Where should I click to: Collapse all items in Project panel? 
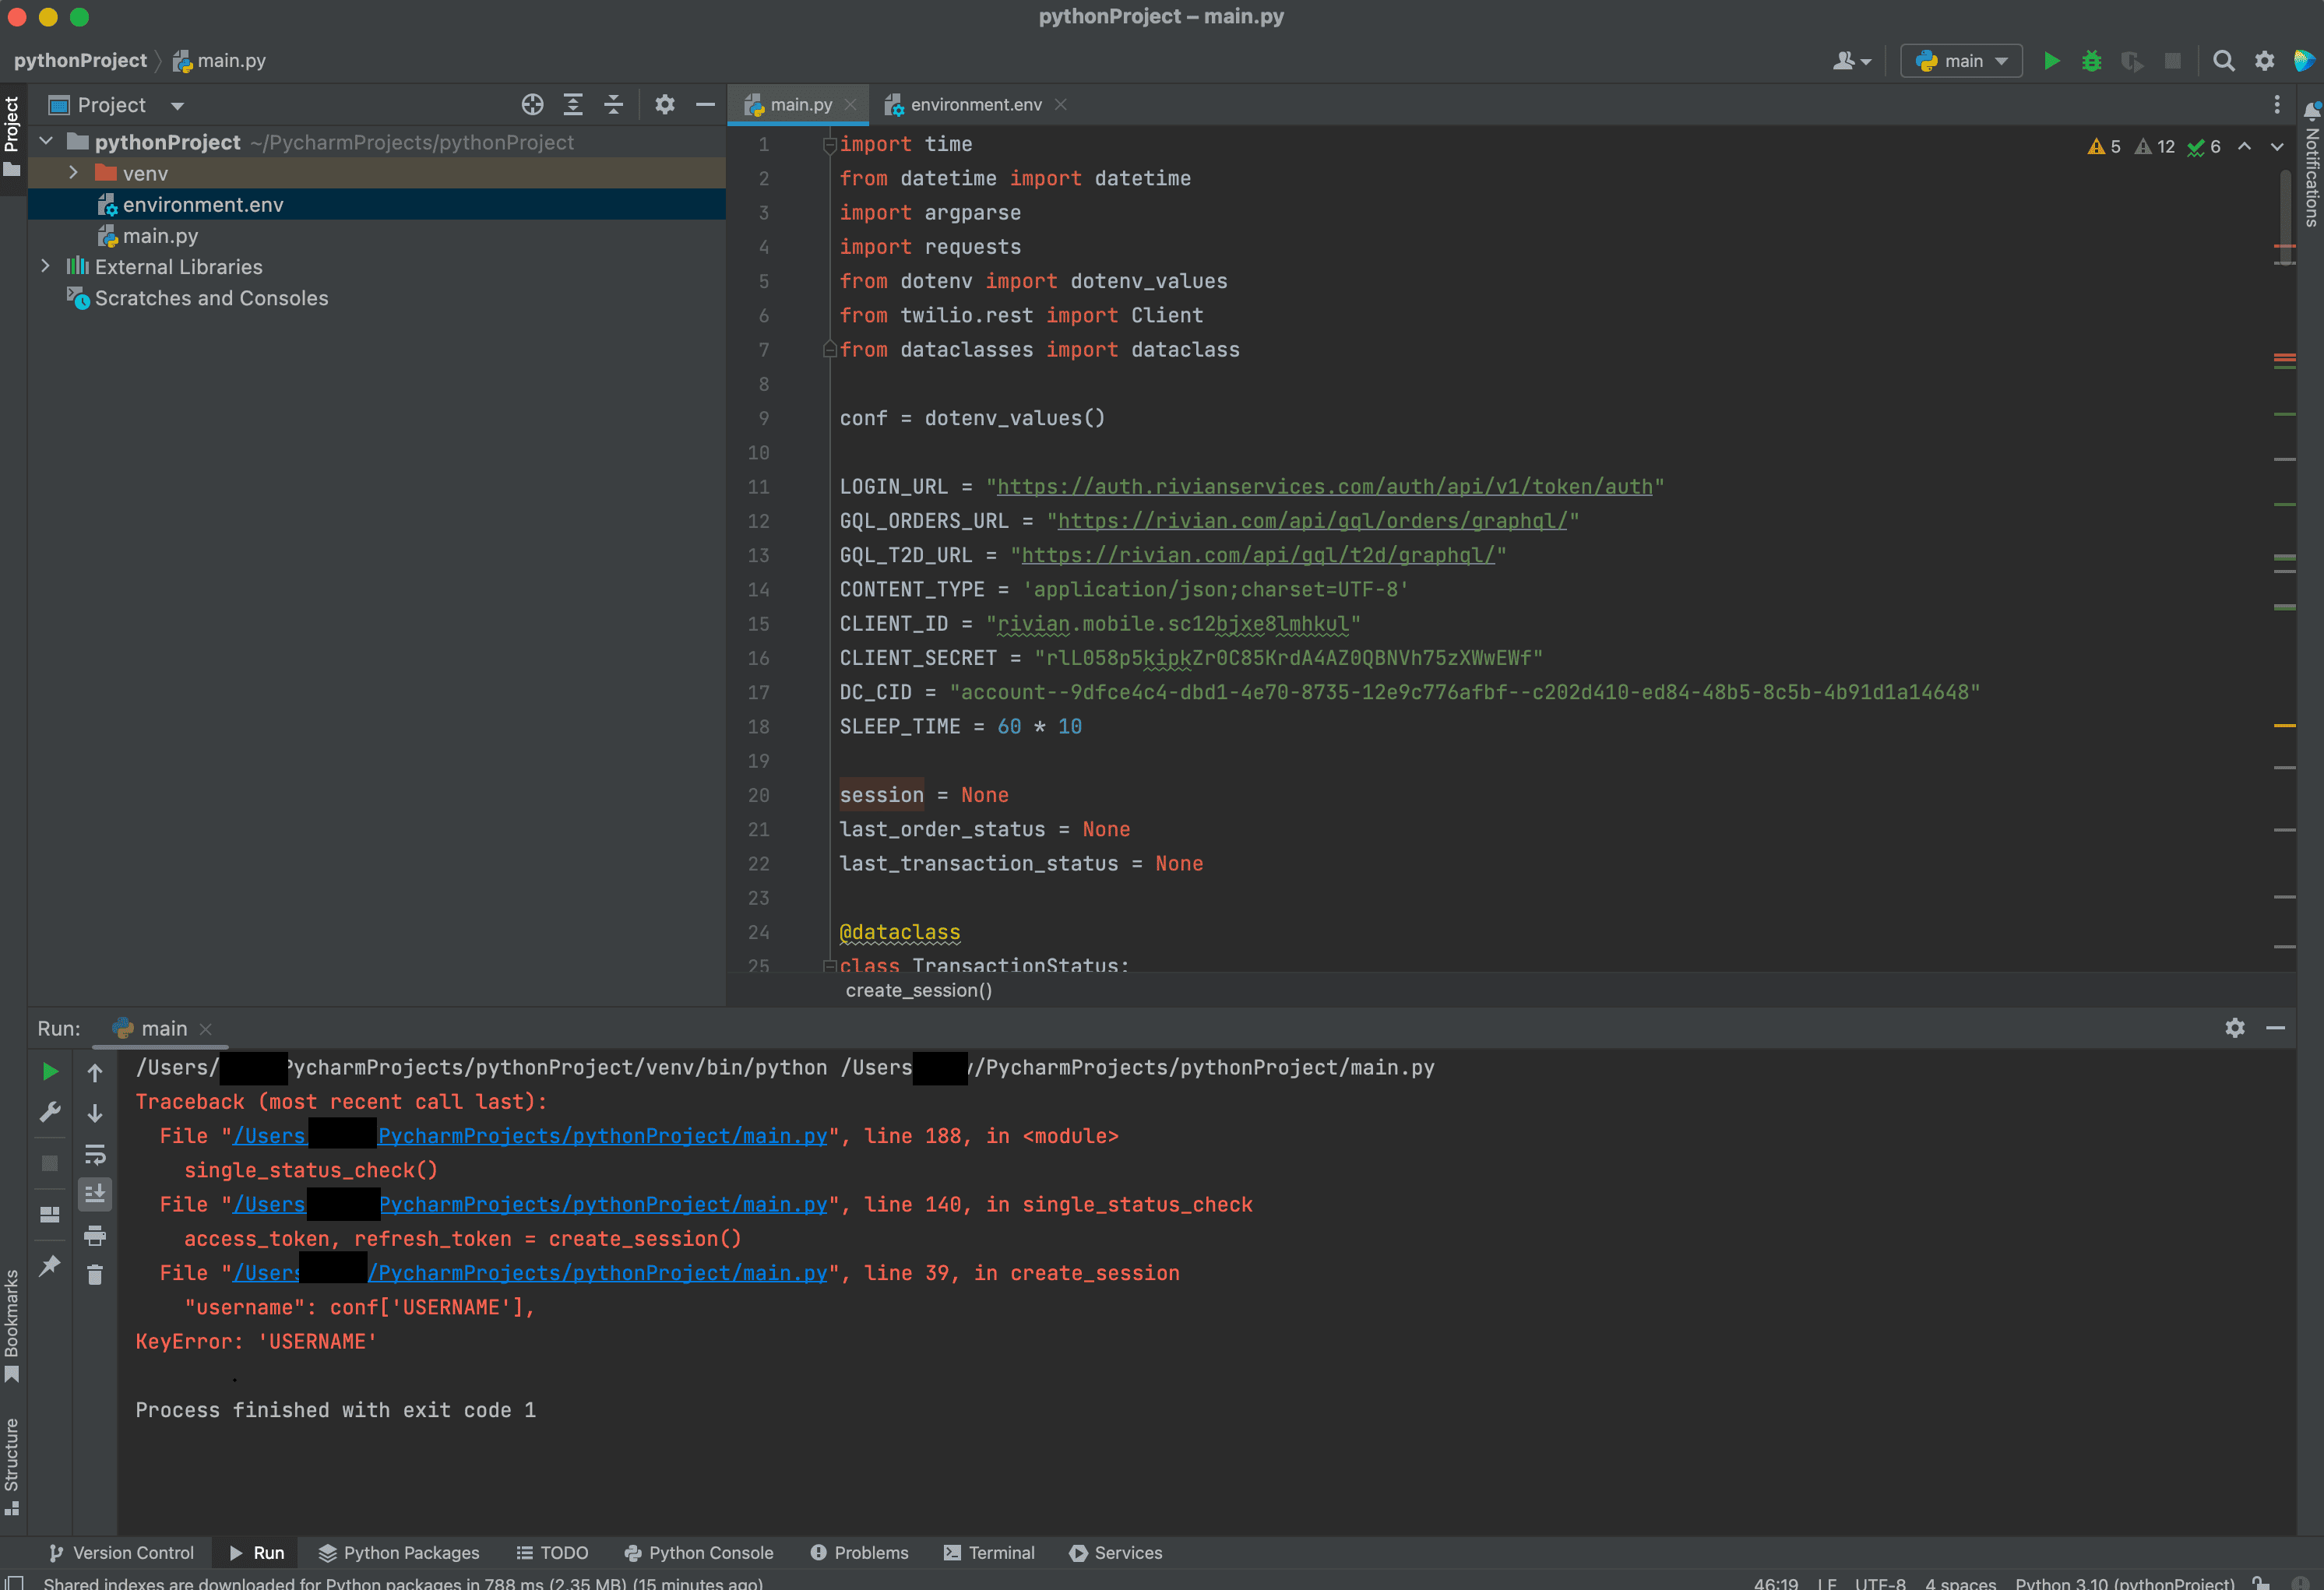click(614, 105)
